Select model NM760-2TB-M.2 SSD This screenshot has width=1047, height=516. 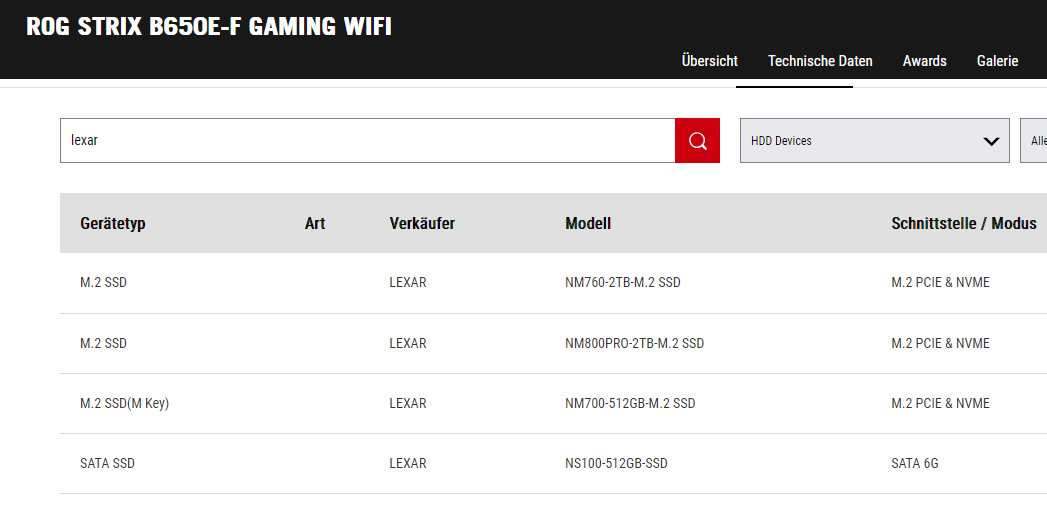[x=623, y=282]
